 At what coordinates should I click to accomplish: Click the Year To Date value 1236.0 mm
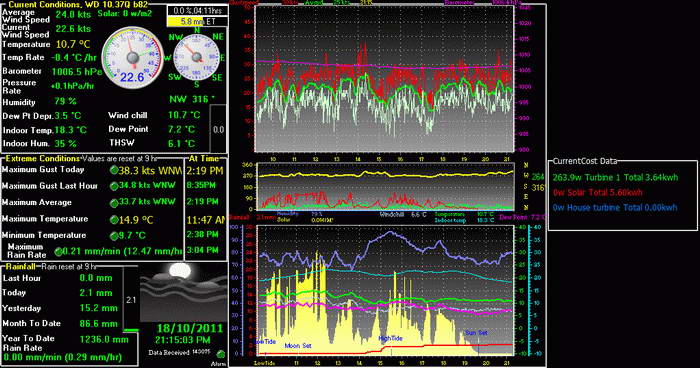104,339
